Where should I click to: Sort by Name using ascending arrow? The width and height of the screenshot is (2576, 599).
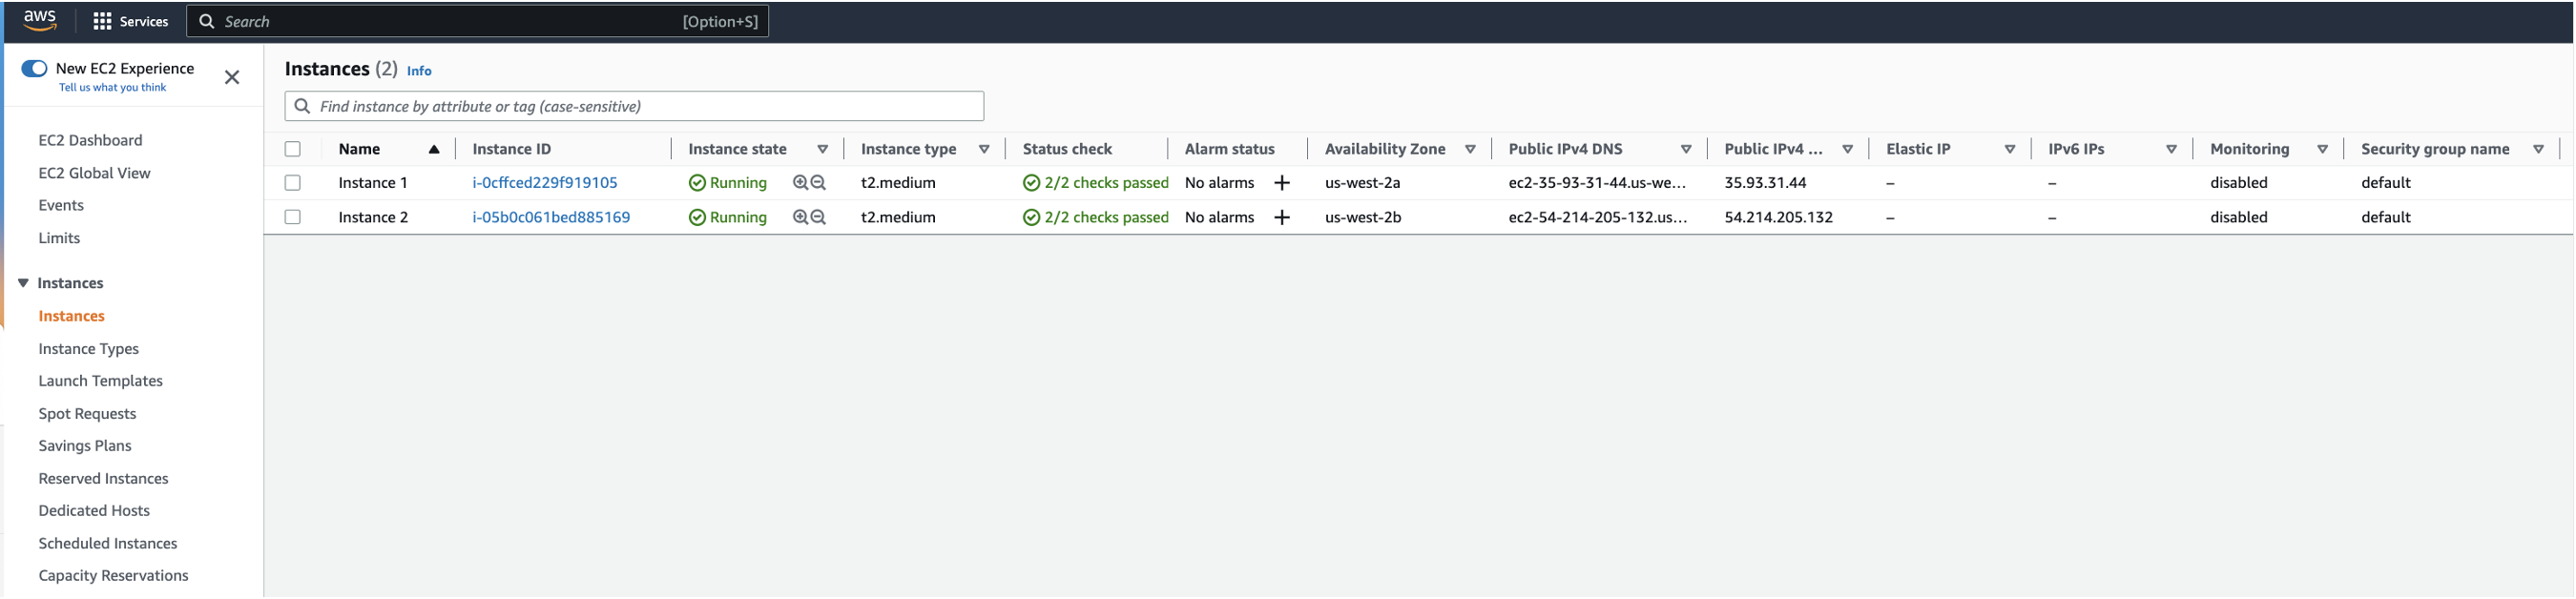(434, 149)
